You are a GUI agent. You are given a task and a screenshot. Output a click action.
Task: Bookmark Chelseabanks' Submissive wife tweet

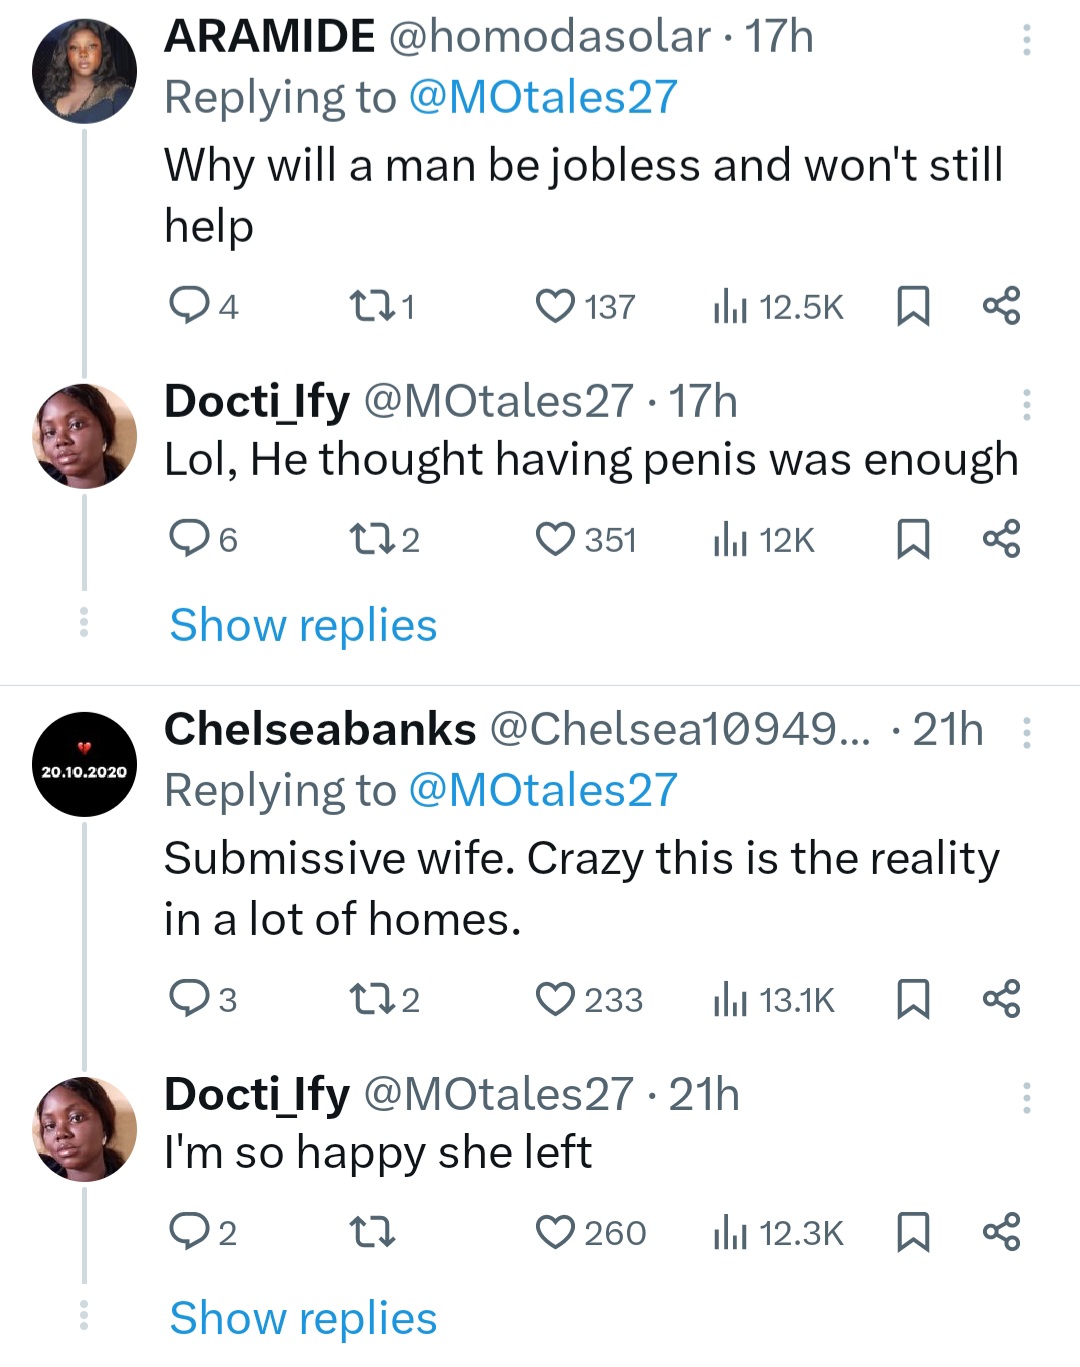pyautogui.click(x=911, y=999)
